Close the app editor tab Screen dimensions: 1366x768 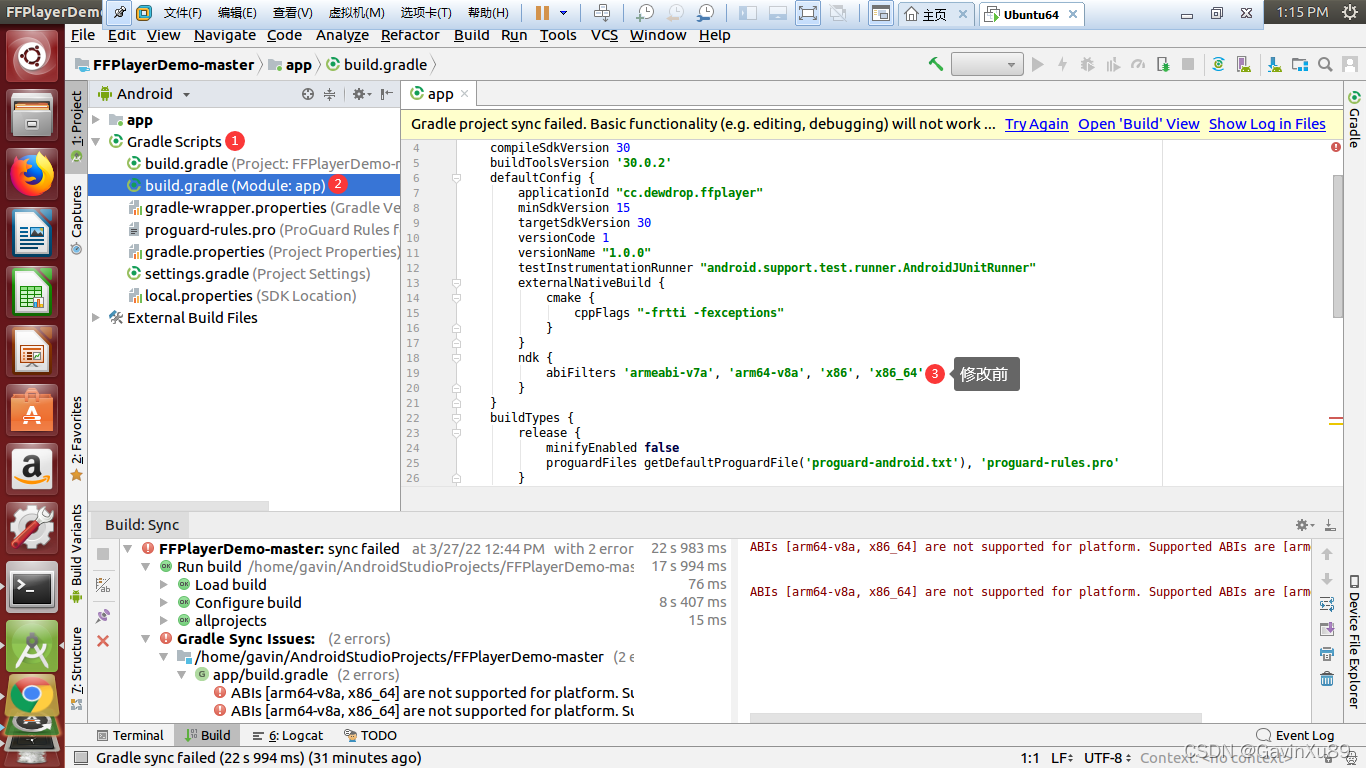(465, 94)
